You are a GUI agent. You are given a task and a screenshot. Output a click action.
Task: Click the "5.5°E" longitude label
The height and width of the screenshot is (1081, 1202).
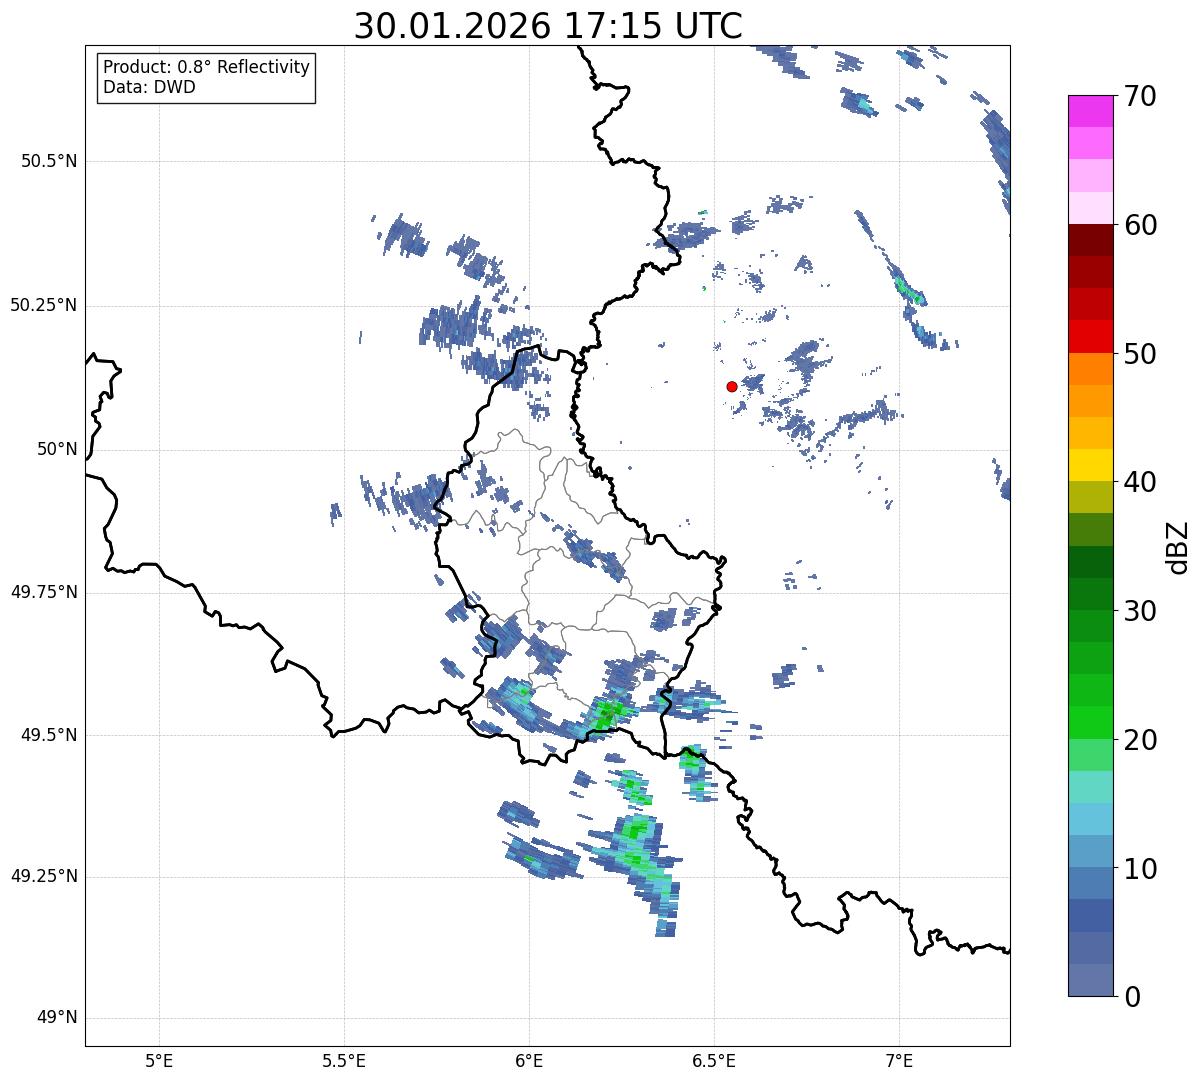(344, 1060)
